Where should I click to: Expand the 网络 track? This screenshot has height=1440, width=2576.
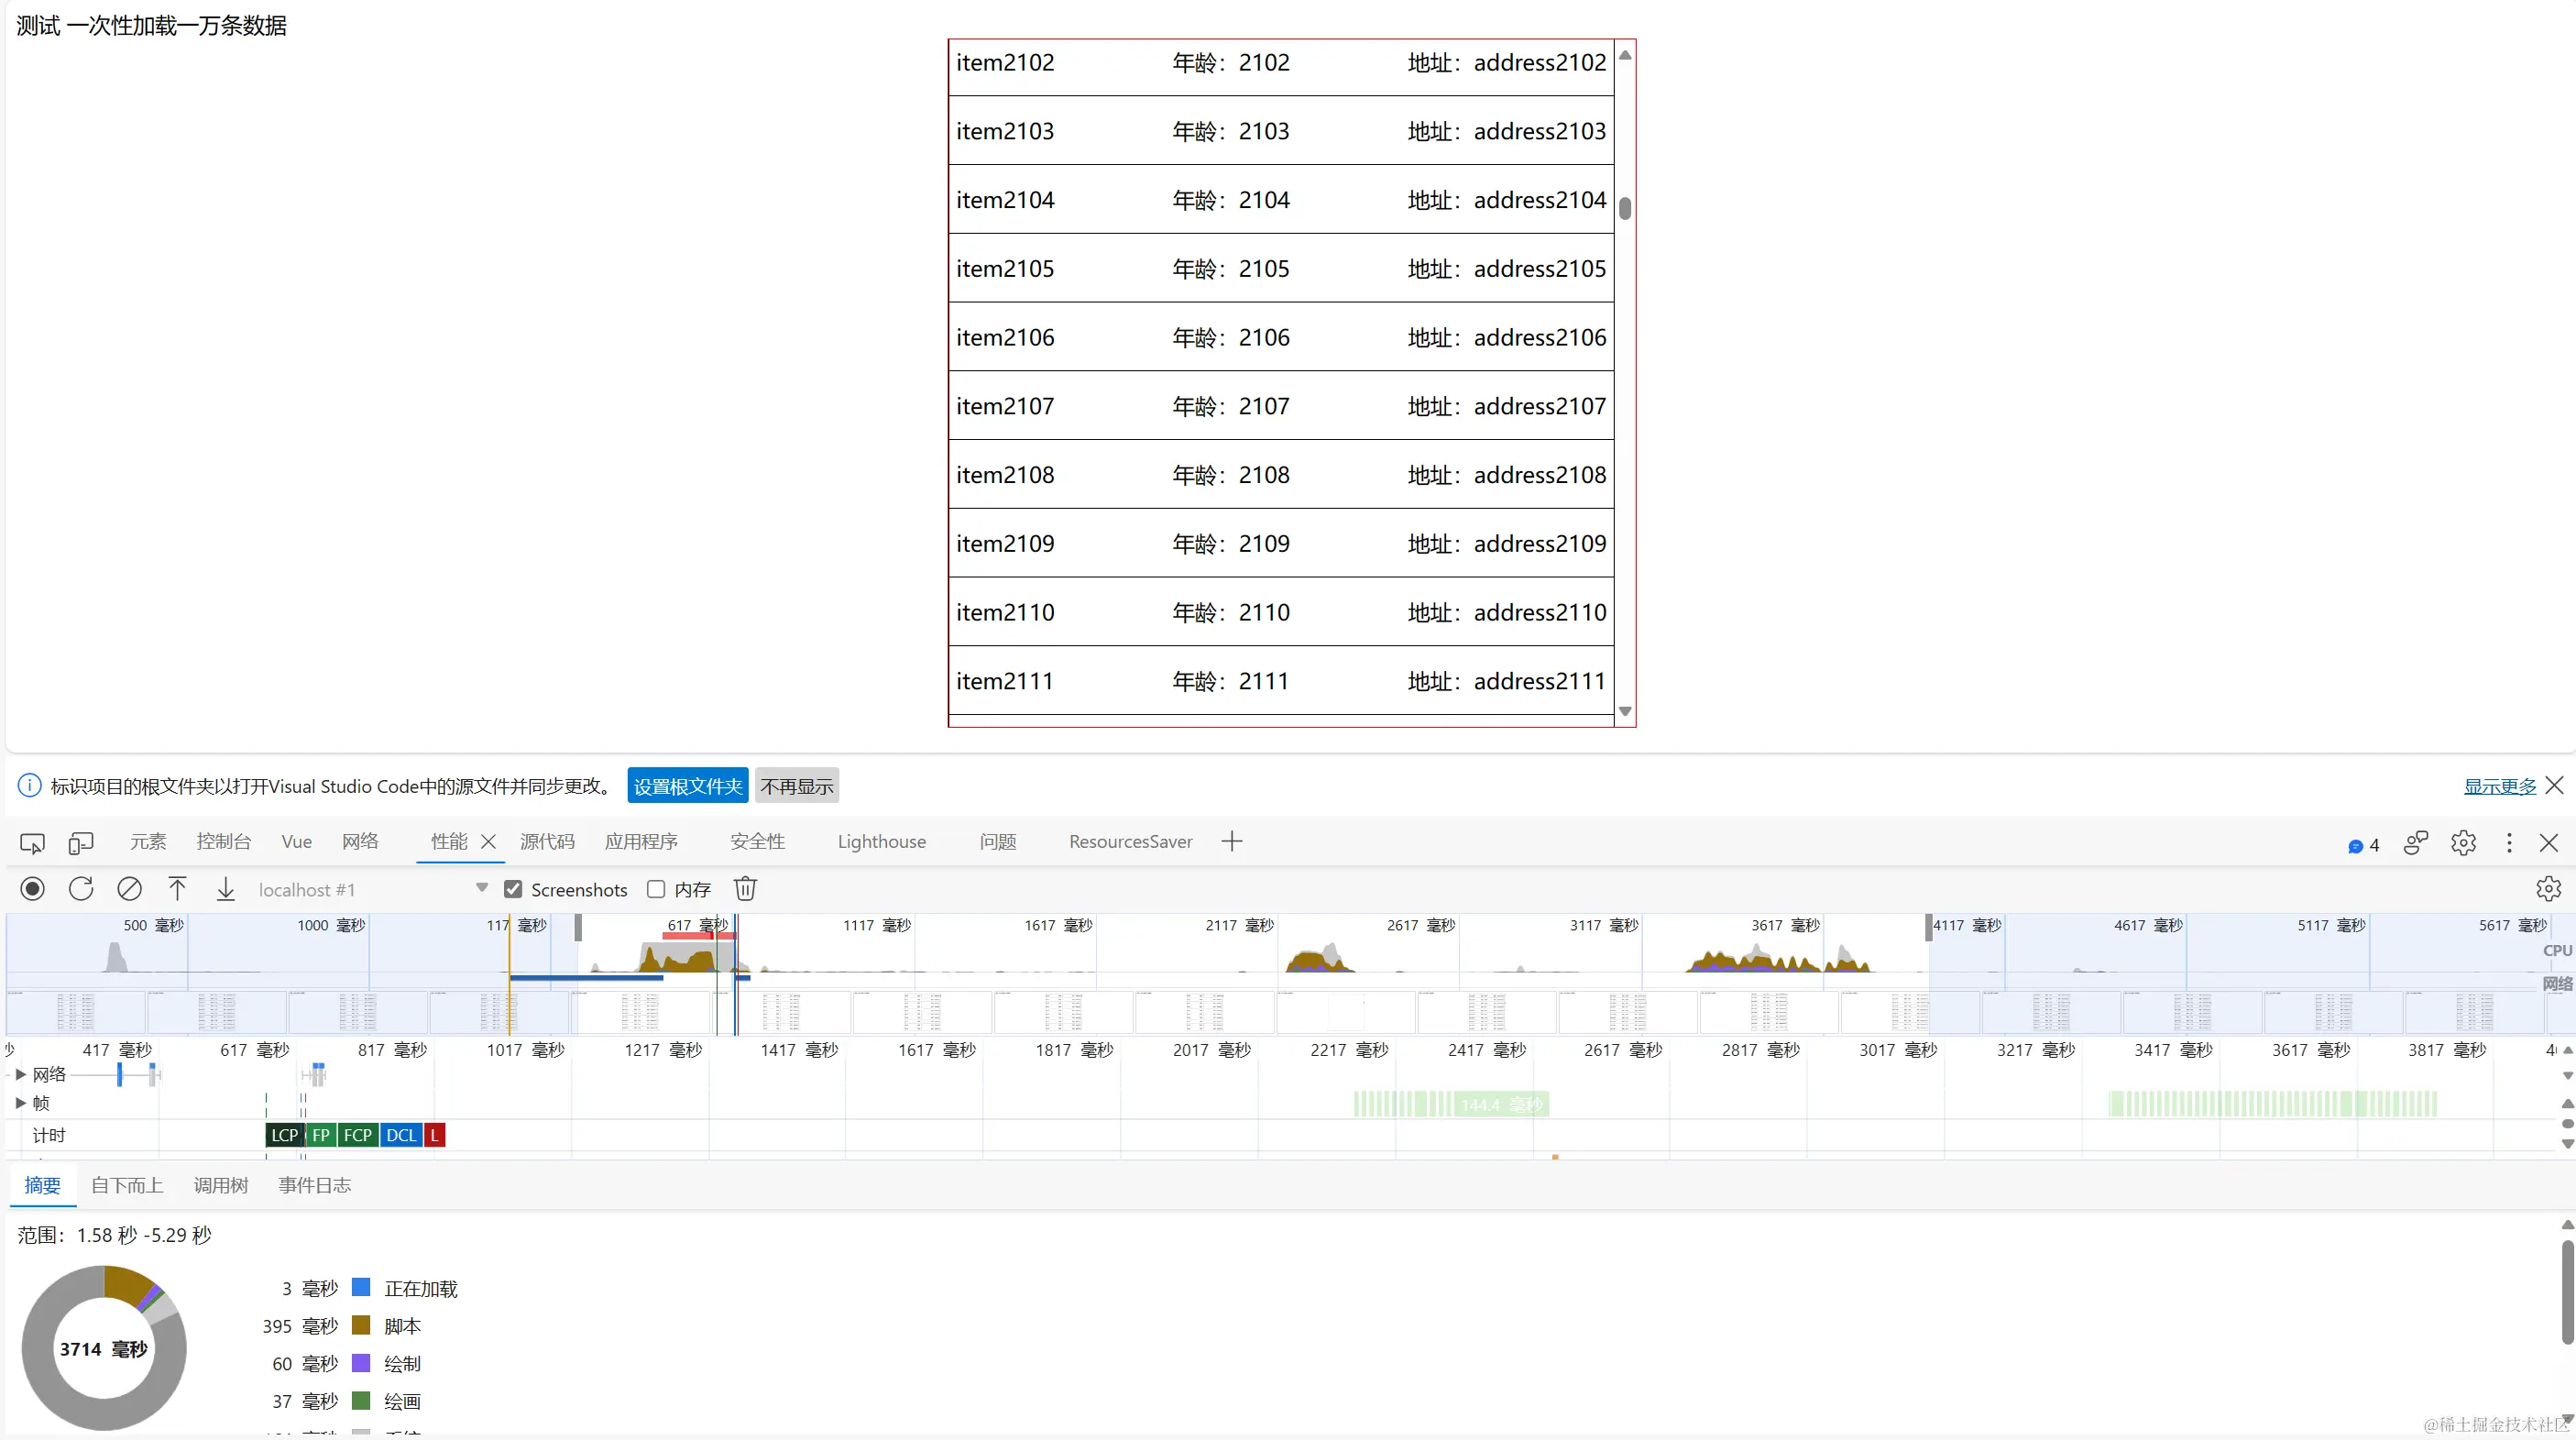(x=20, y=1074)
